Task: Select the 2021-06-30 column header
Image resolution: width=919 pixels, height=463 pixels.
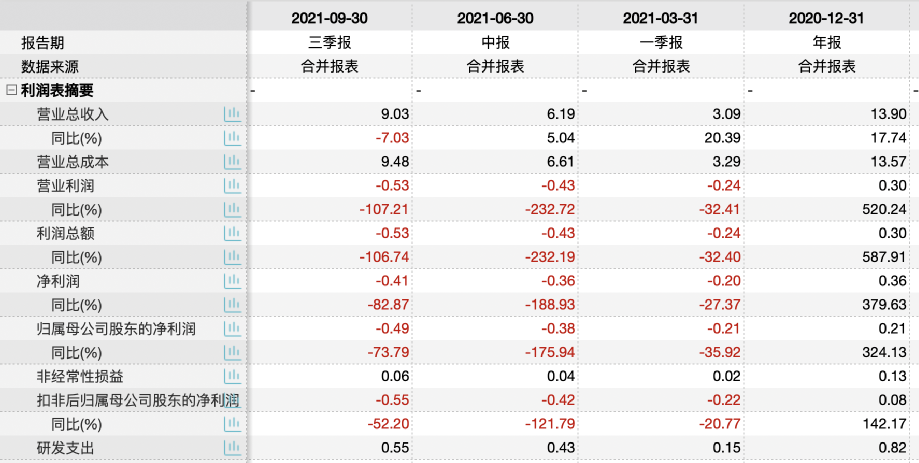Action: click(496, 19)
